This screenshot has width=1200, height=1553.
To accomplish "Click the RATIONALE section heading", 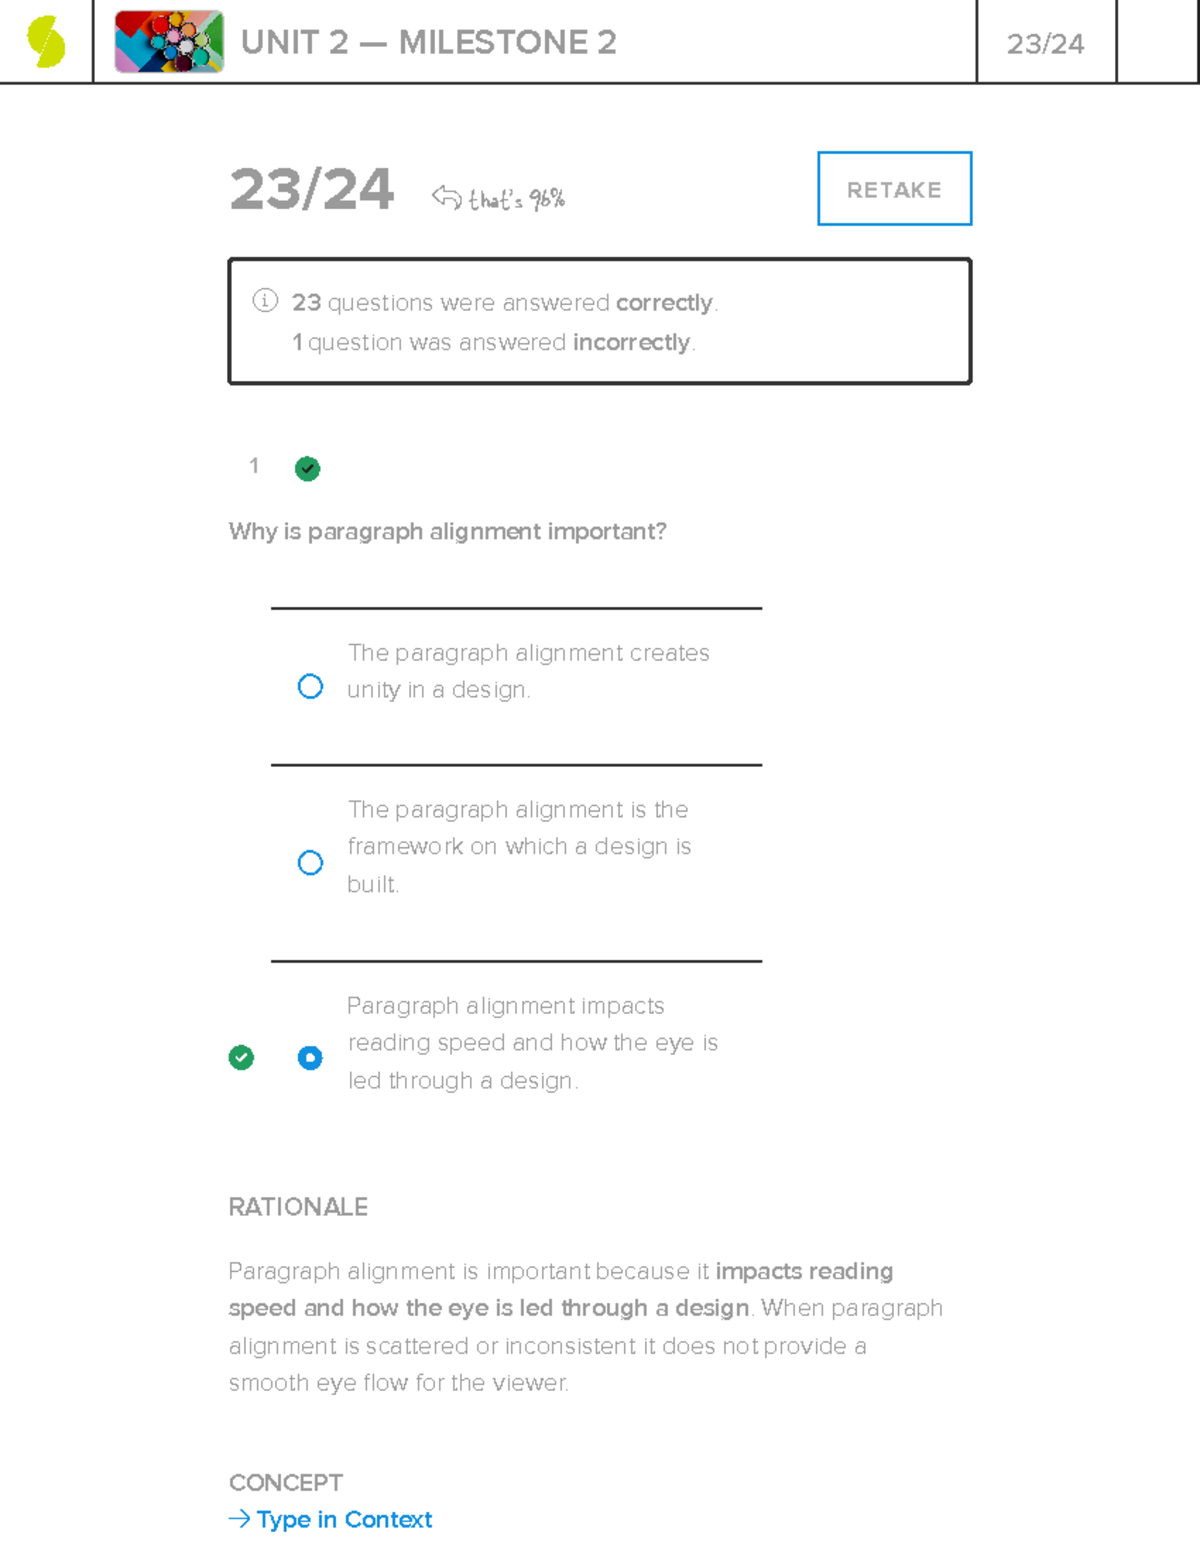I will point(297,1207).
